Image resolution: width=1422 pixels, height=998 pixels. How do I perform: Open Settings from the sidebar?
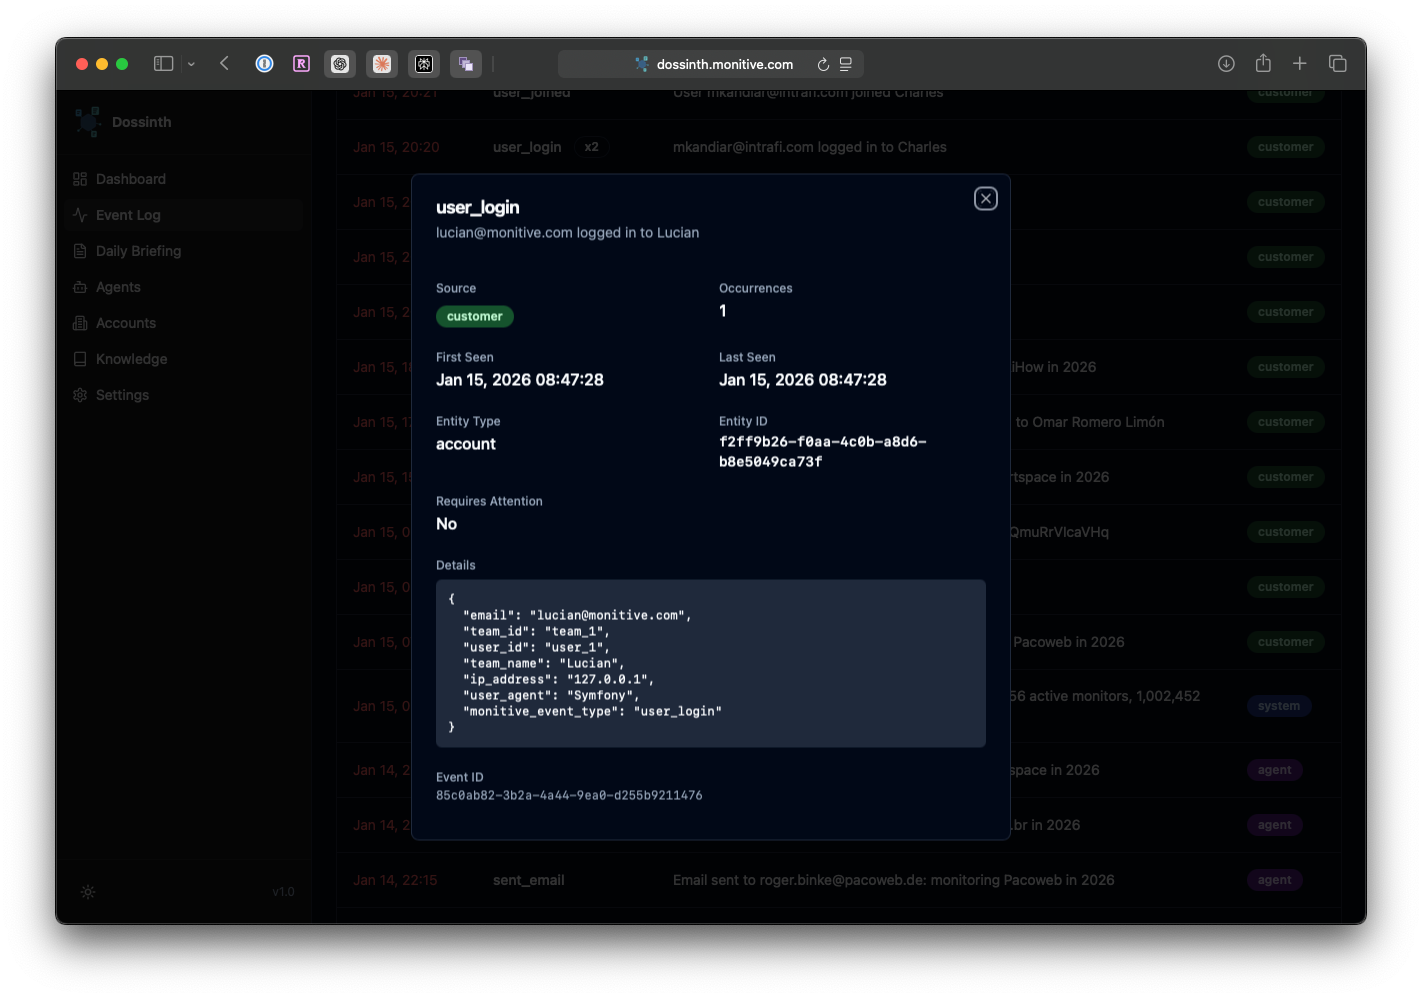122,395
